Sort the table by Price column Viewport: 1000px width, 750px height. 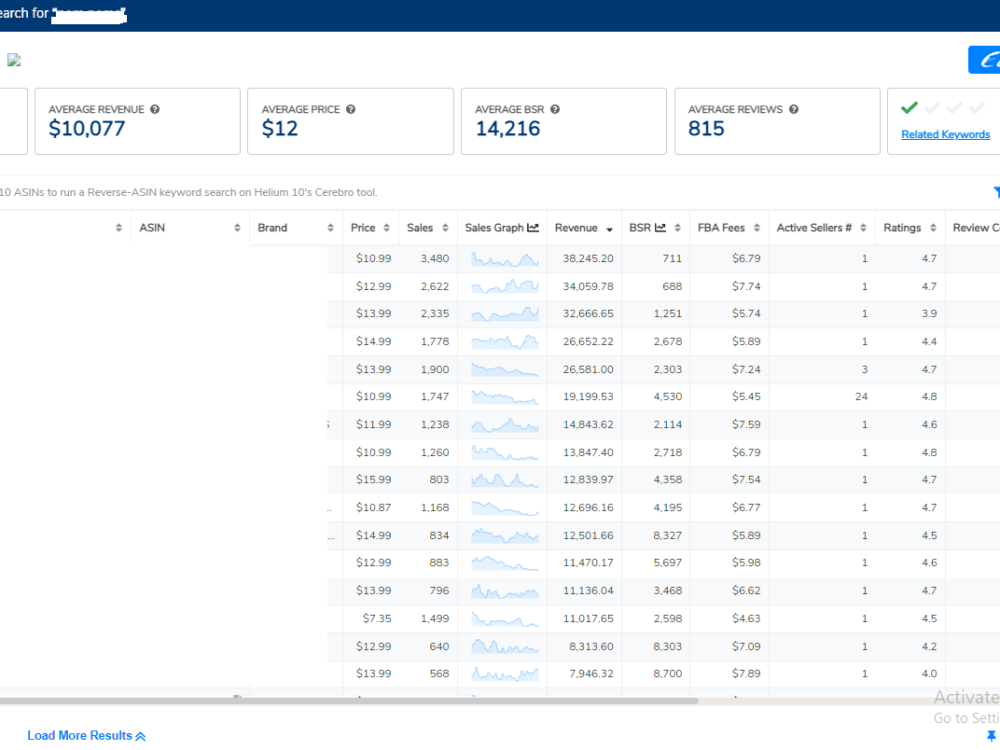386,228
